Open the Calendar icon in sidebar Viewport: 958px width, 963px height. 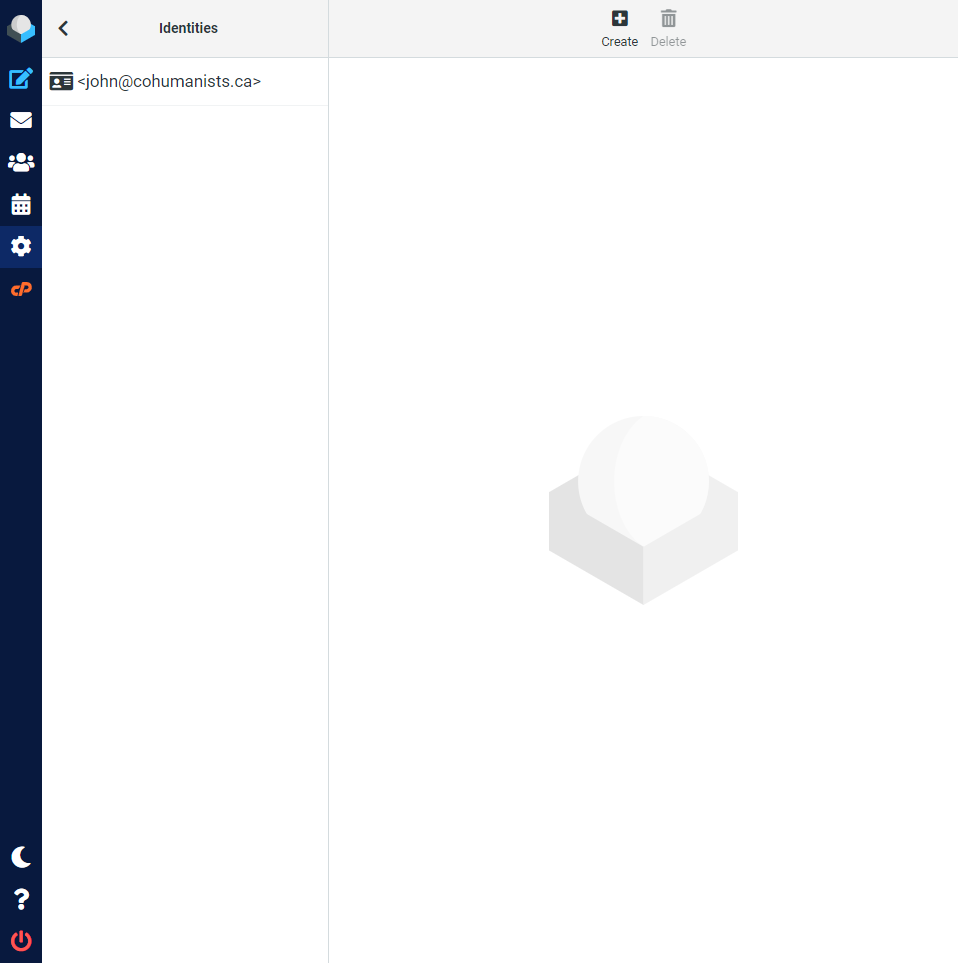point(21,204)
